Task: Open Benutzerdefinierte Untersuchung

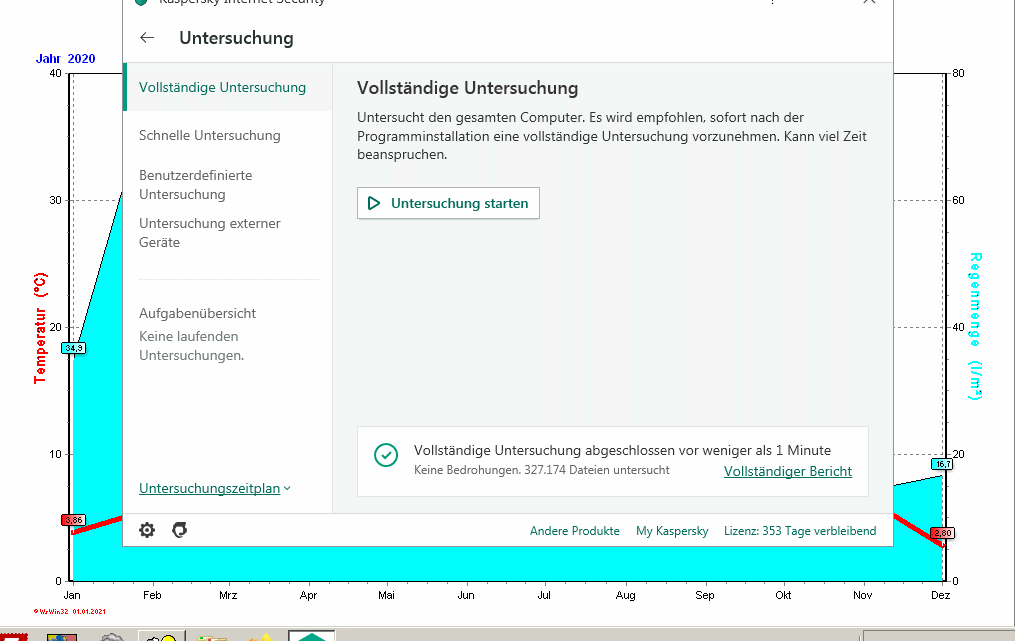Action: 195,185
